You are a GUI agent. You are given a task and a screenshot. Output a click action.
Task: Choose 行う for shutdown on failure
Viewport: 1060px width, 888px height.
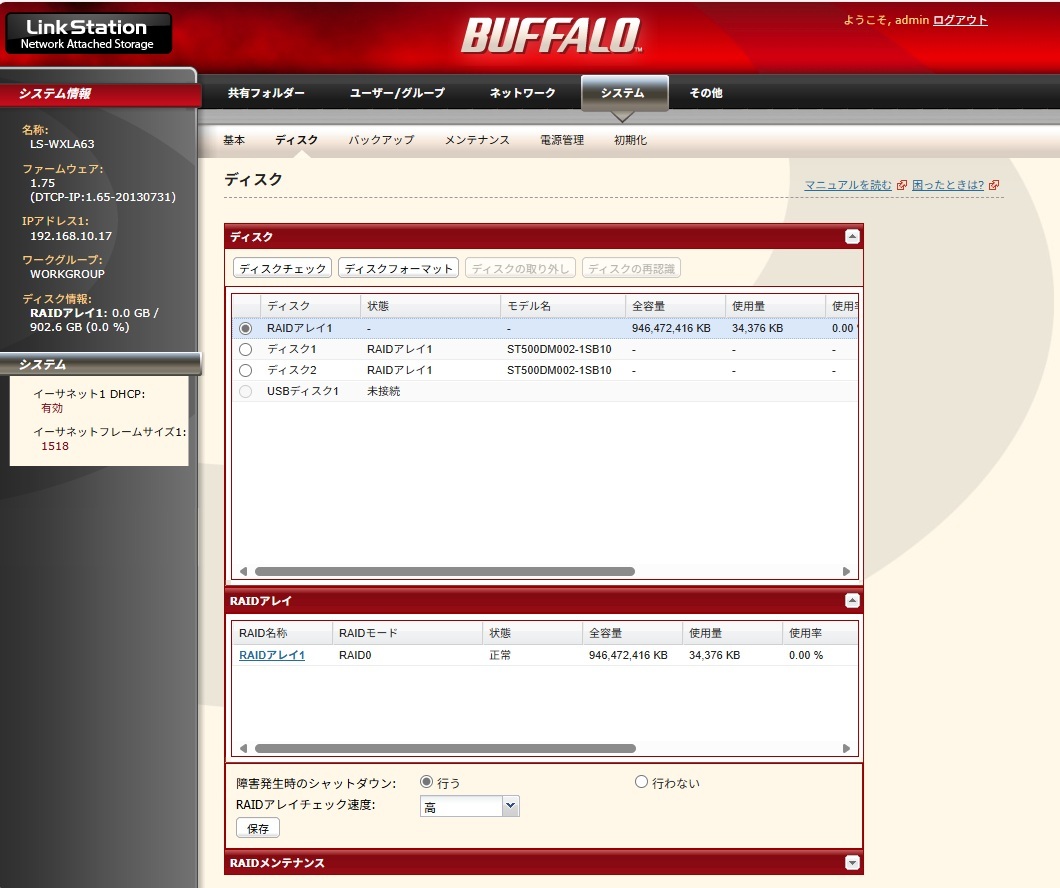click(427, 782)
